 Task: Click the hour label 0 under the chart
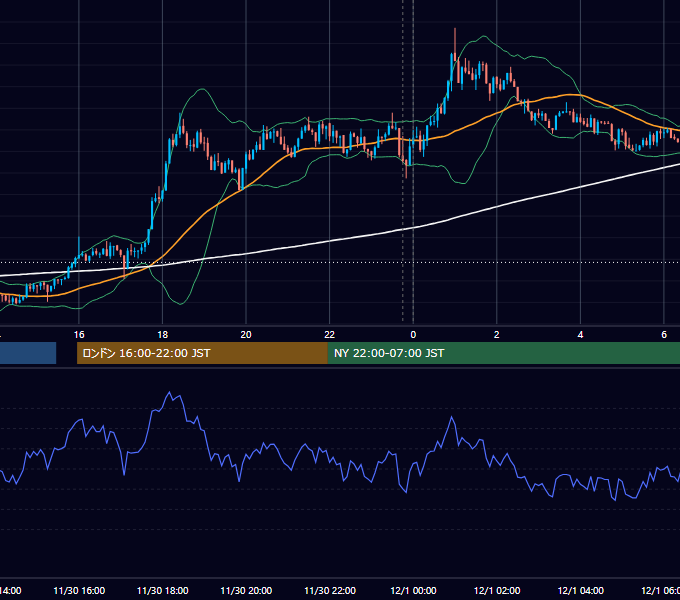413,335
